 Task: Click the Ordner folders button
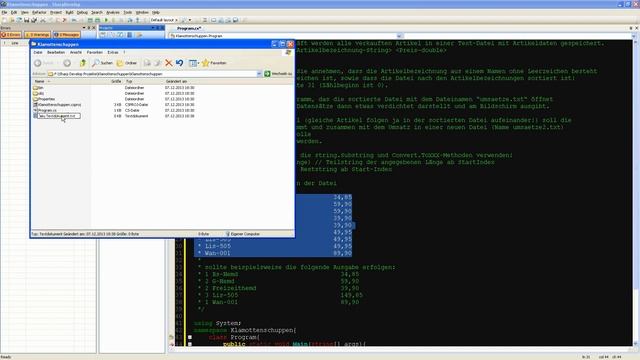click(127, 63)
